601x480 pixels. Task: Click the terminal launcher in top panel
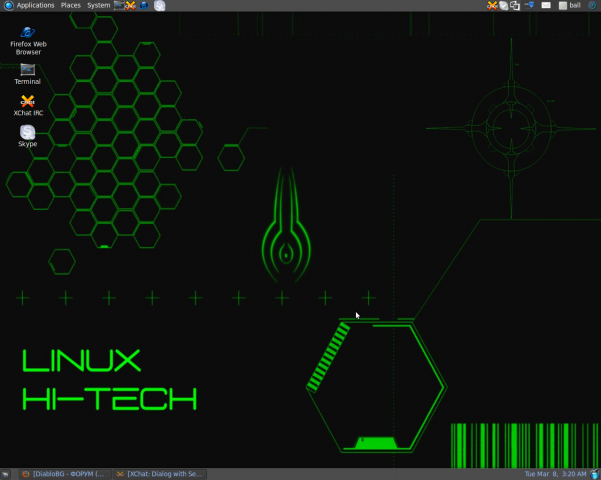[x=118, y=5]
